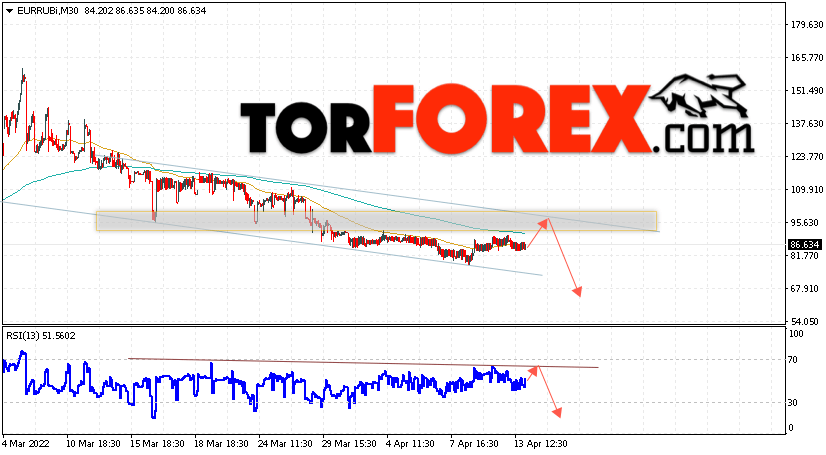Select the RSI 0 level label
The image size is (826, 455).
tap(791, 428)
